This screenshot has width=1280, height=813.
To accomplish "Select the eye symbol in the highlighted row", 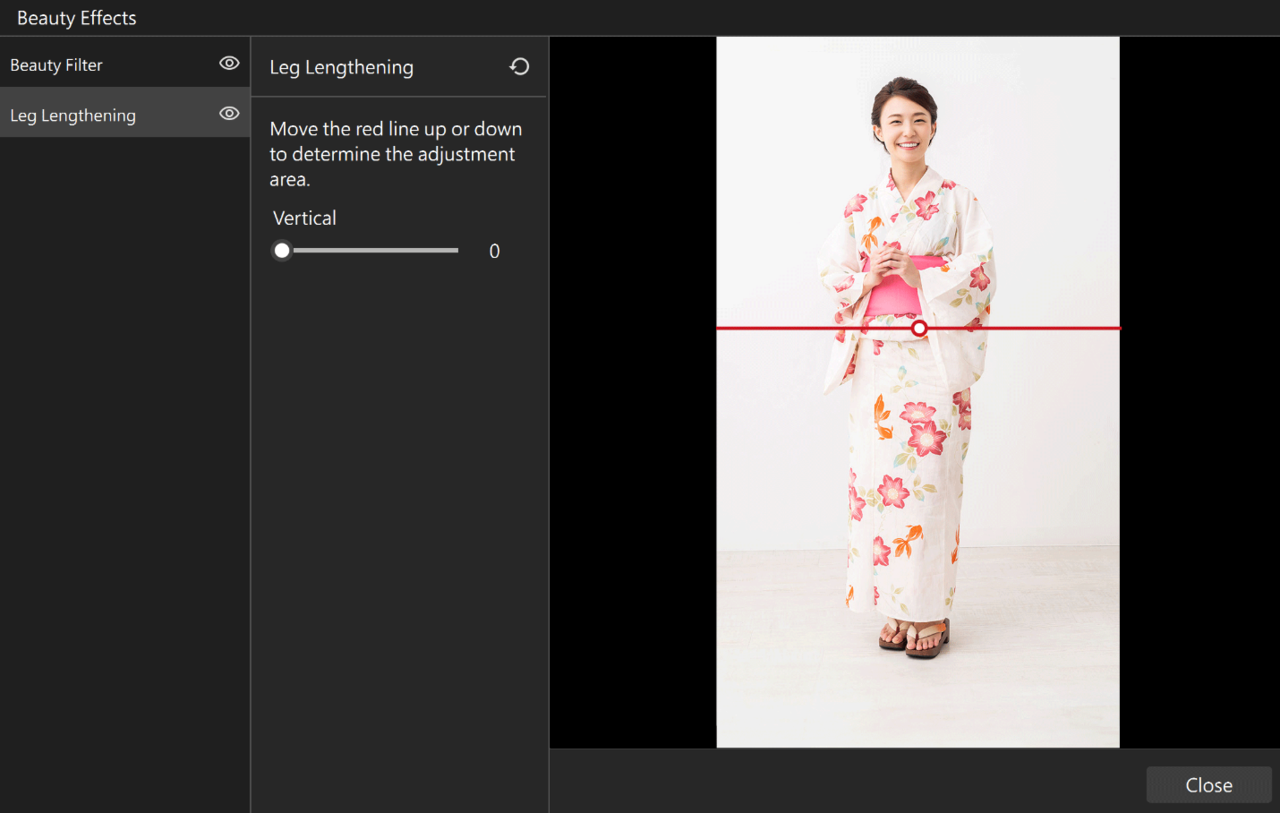I will click(229, 112).
